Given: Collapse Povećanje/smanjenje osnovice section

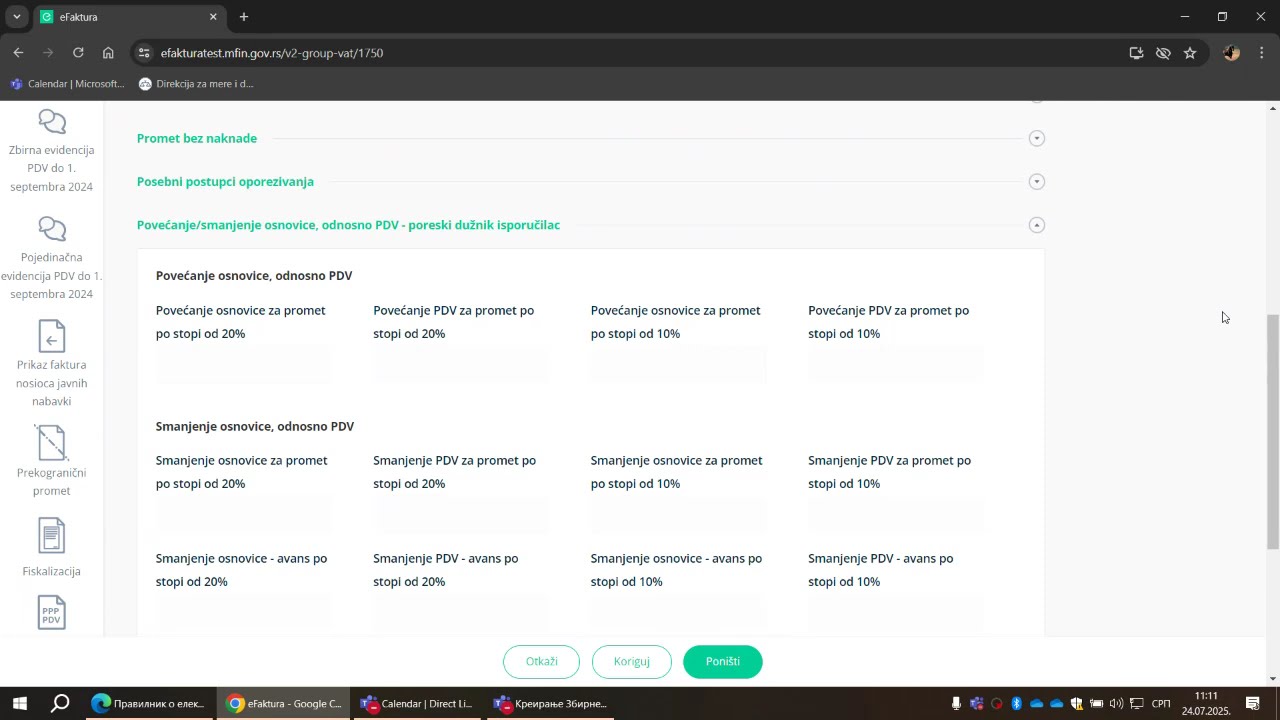Looking at the screenshot, I should pos(1037,225).
